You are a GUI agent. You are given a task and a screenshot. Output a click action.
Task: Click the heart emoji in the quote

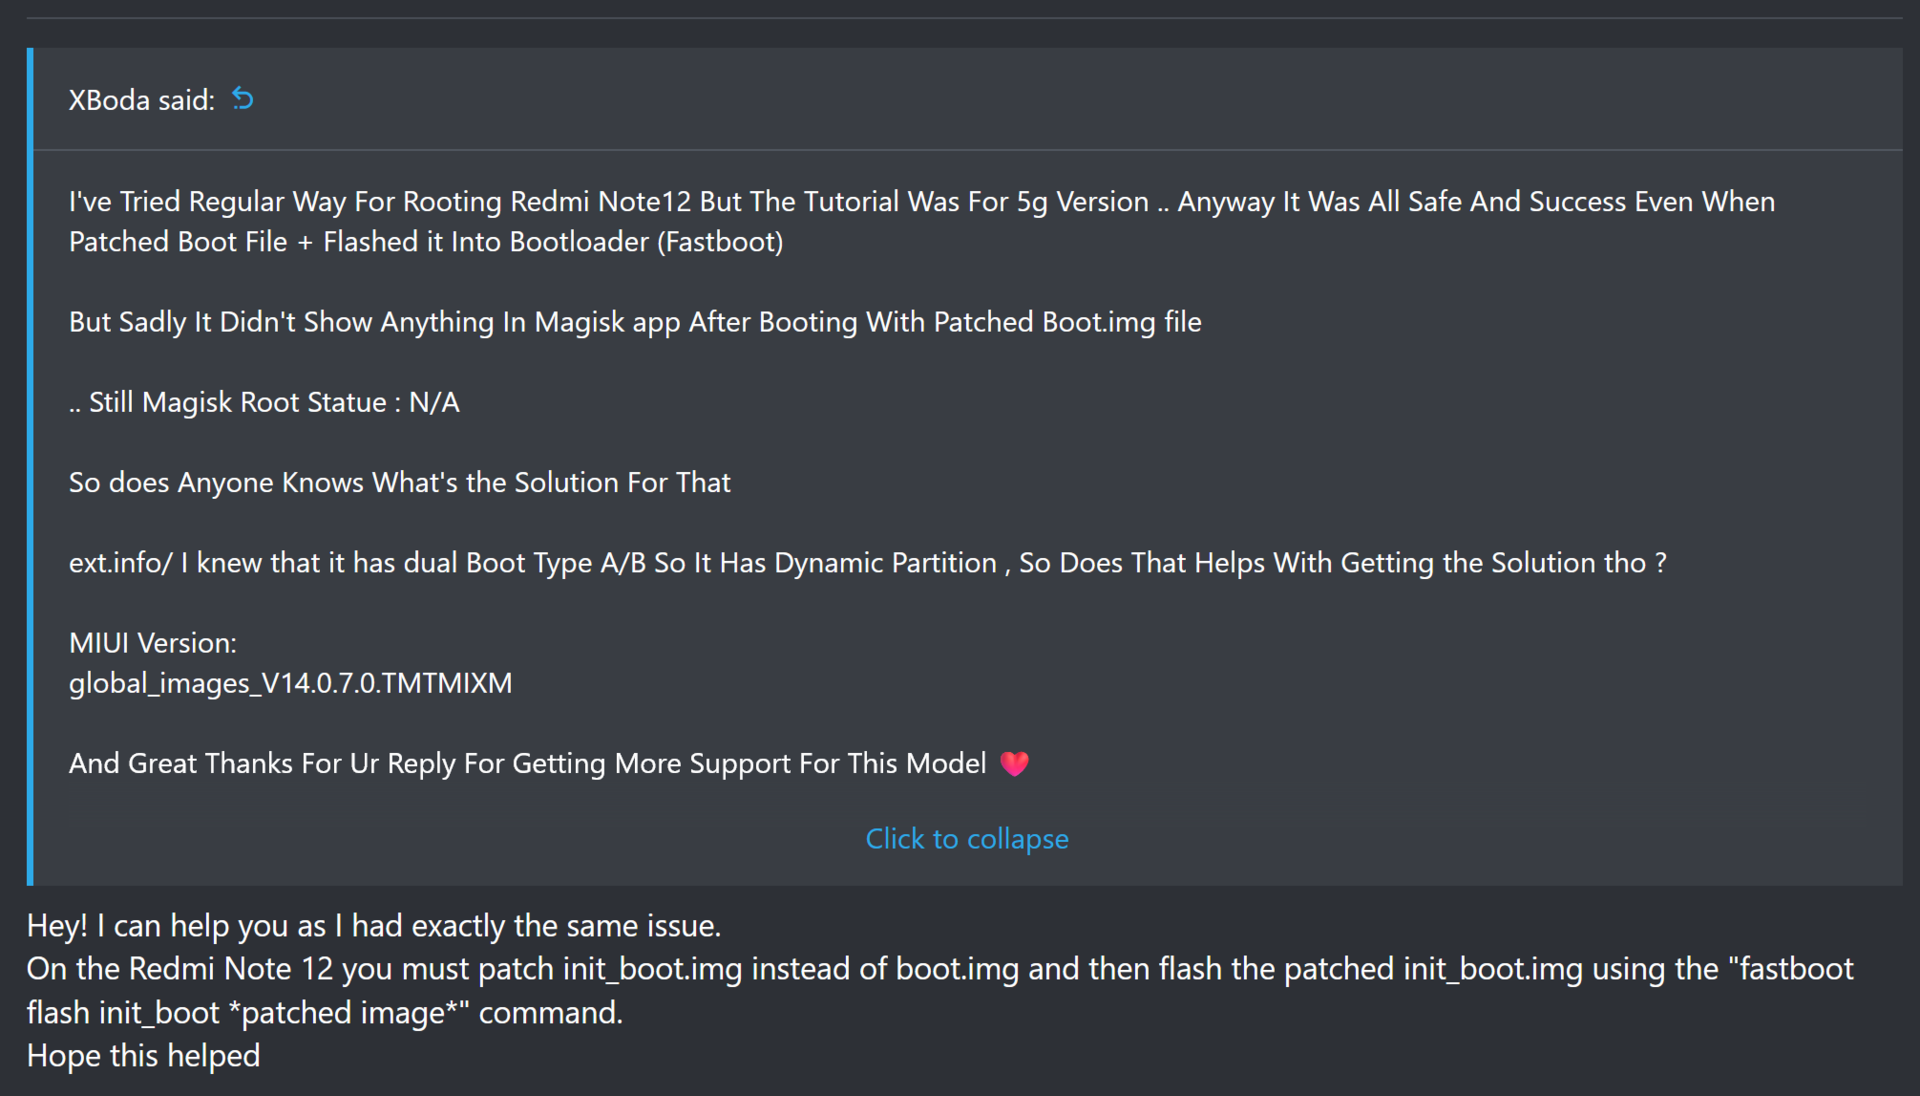click(1014, 764)
